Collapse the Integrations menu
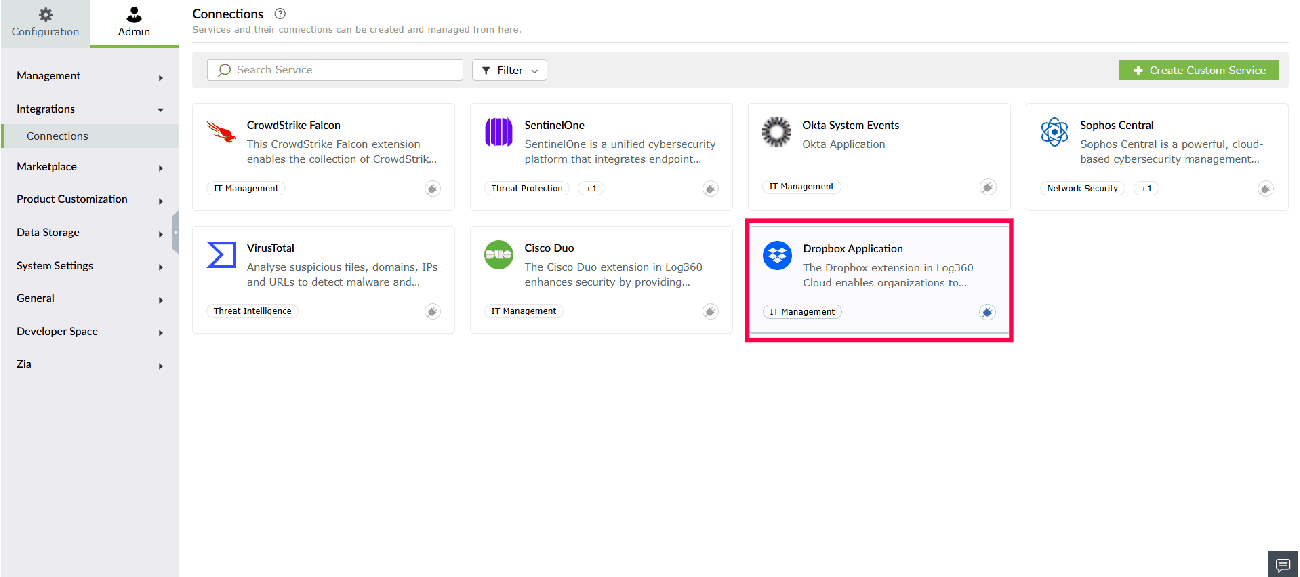The width and height of the screenshot is (1300, 577). click(89, 109)
